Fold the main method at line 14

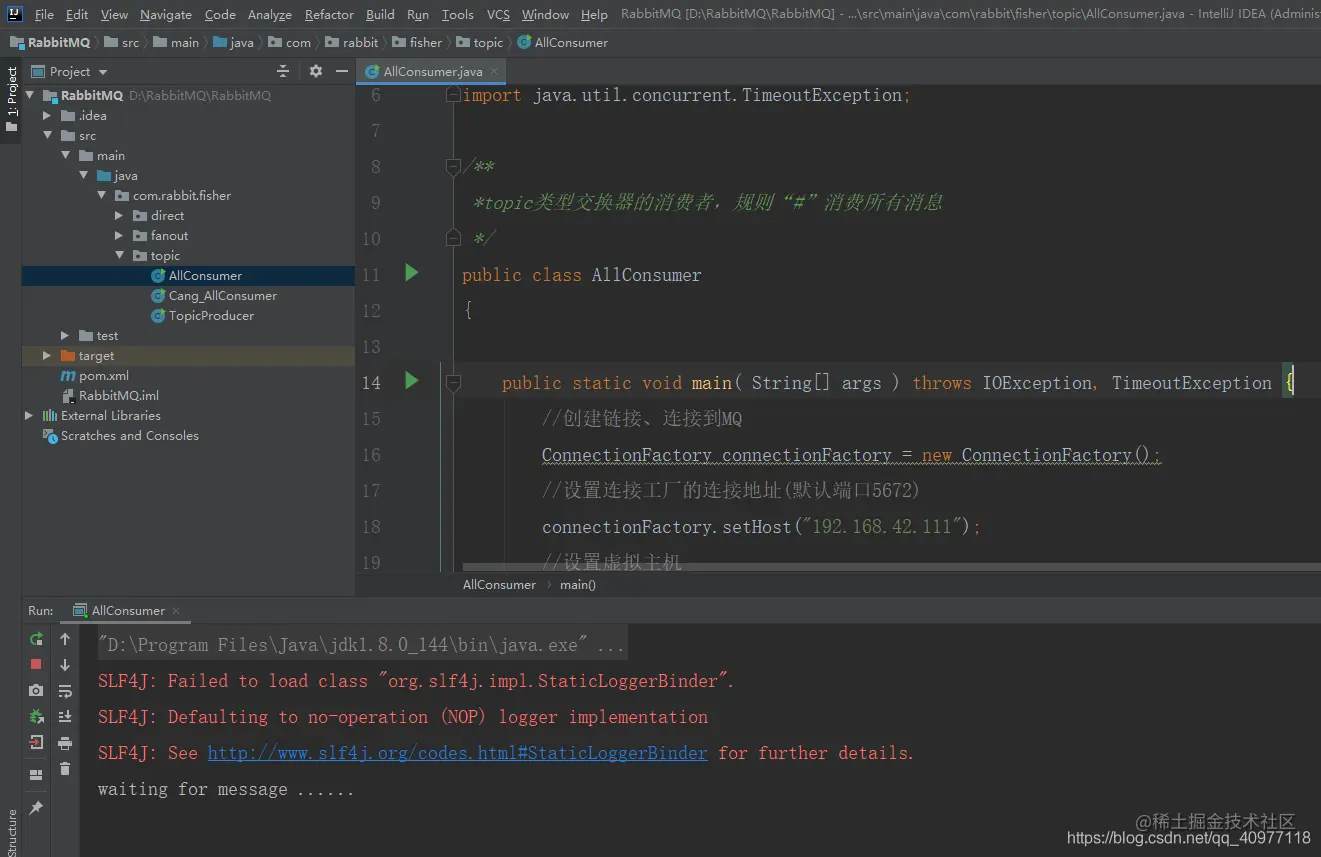tap(453, 382)
